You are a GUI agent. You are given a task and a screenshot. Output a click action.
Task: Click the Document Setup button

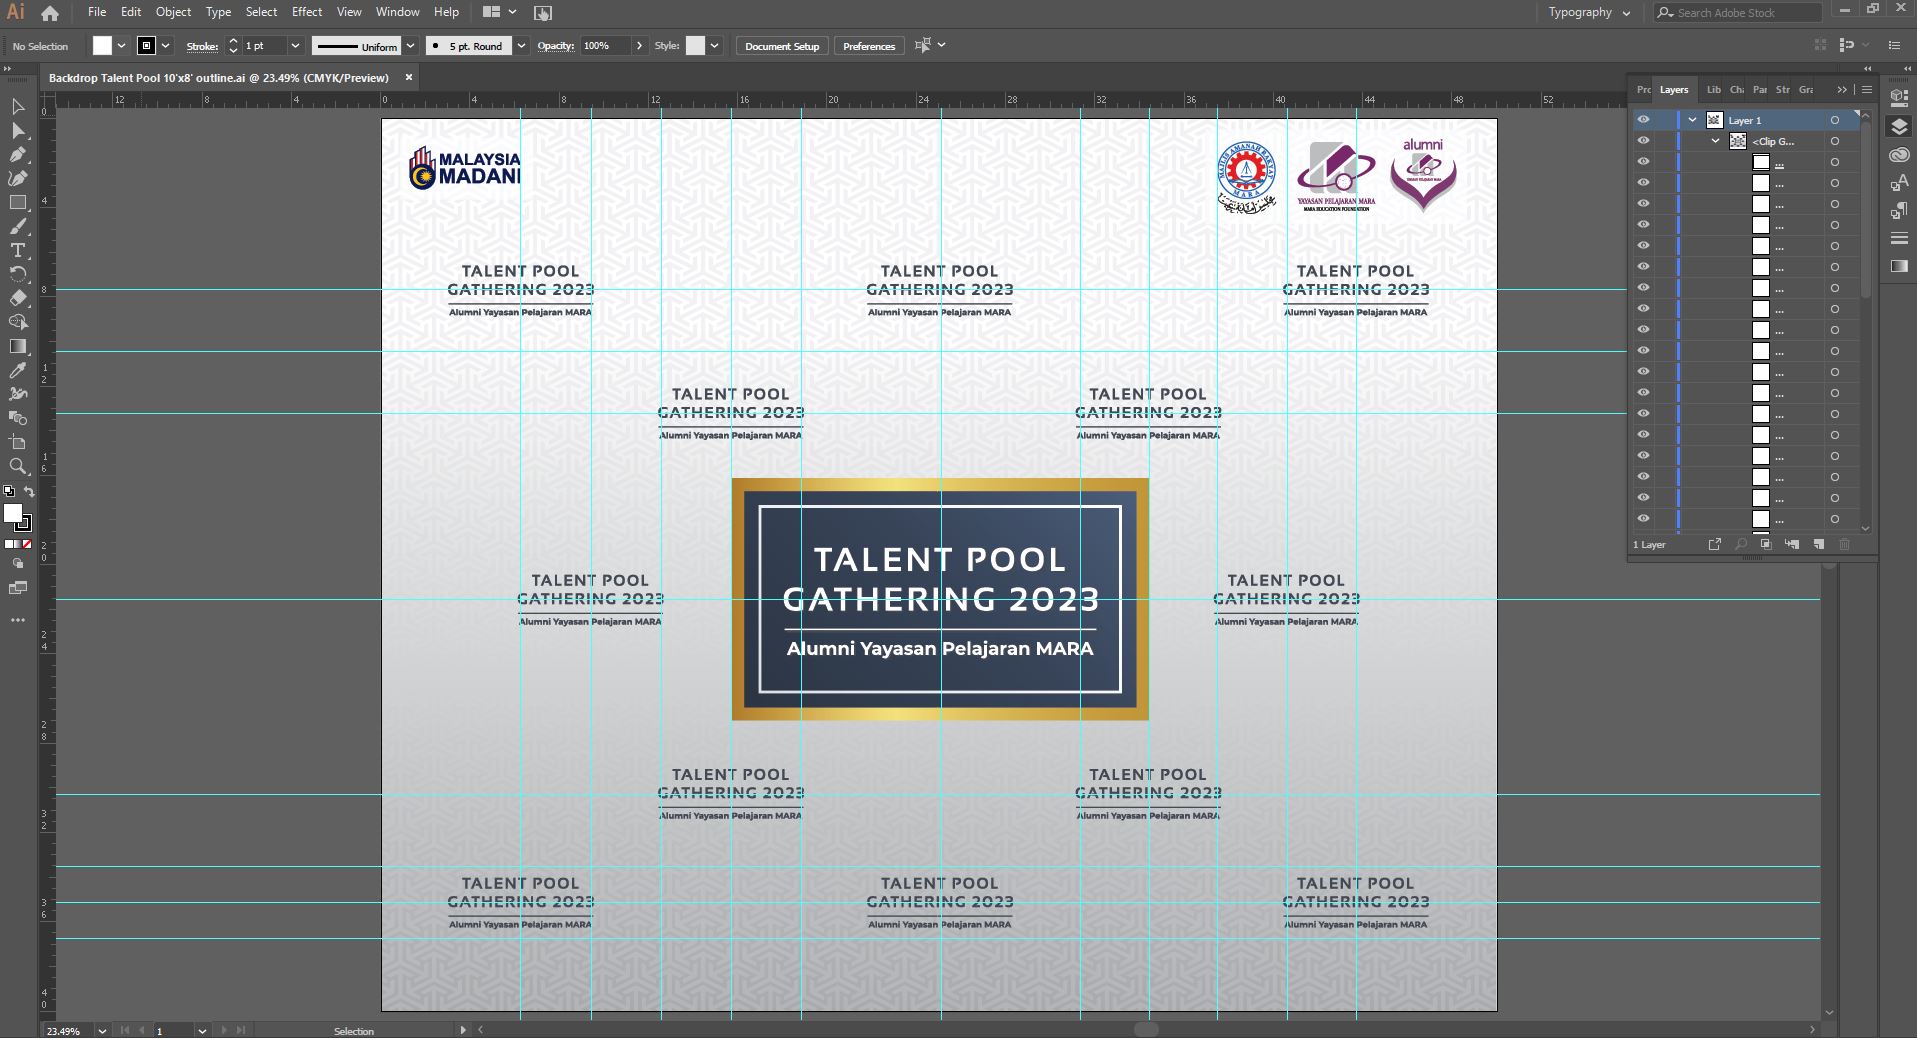click(781, 46)
